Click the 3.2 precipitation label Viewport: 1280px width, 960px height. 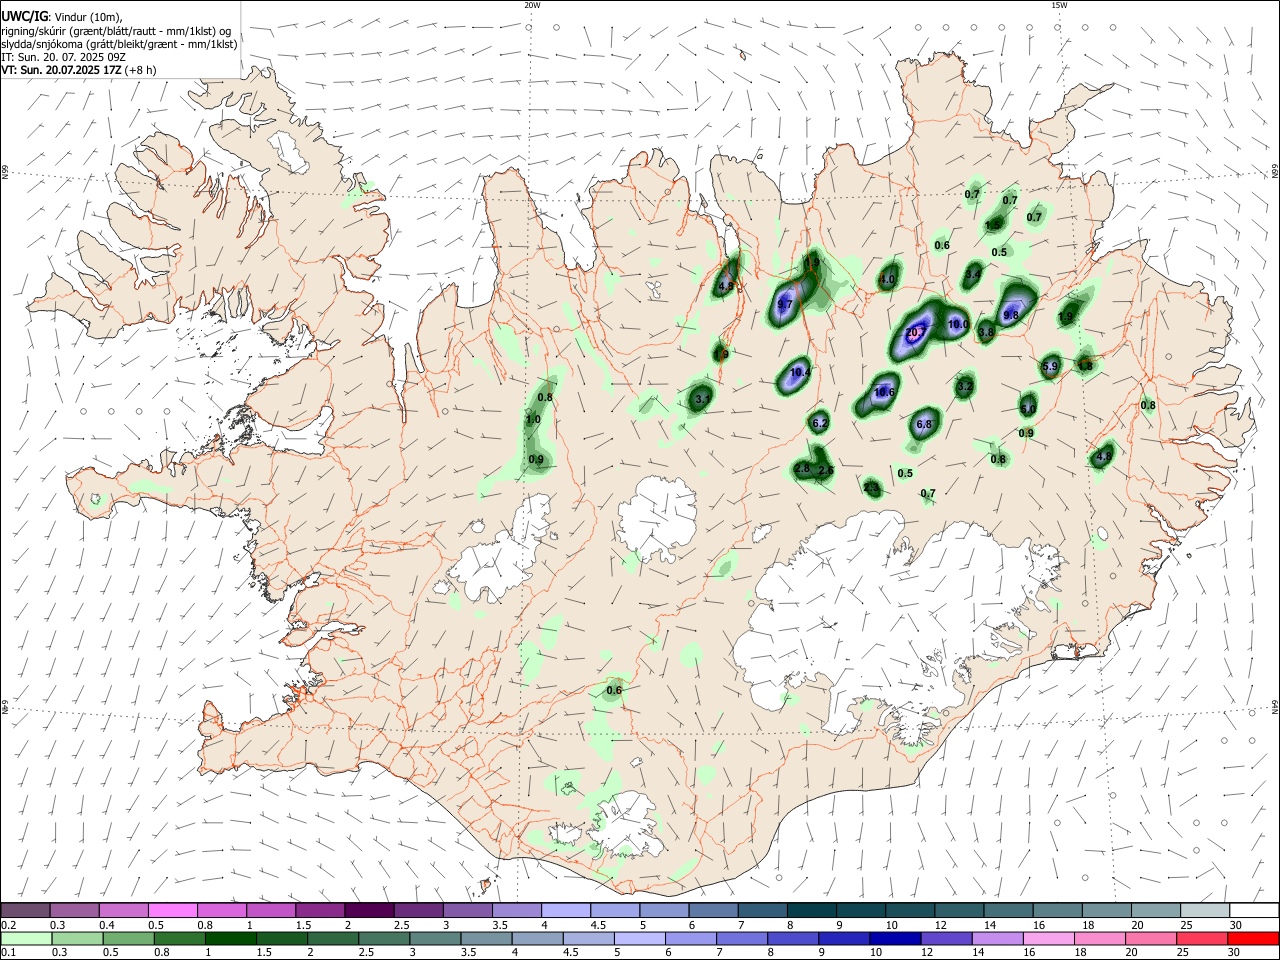(965, 385)
